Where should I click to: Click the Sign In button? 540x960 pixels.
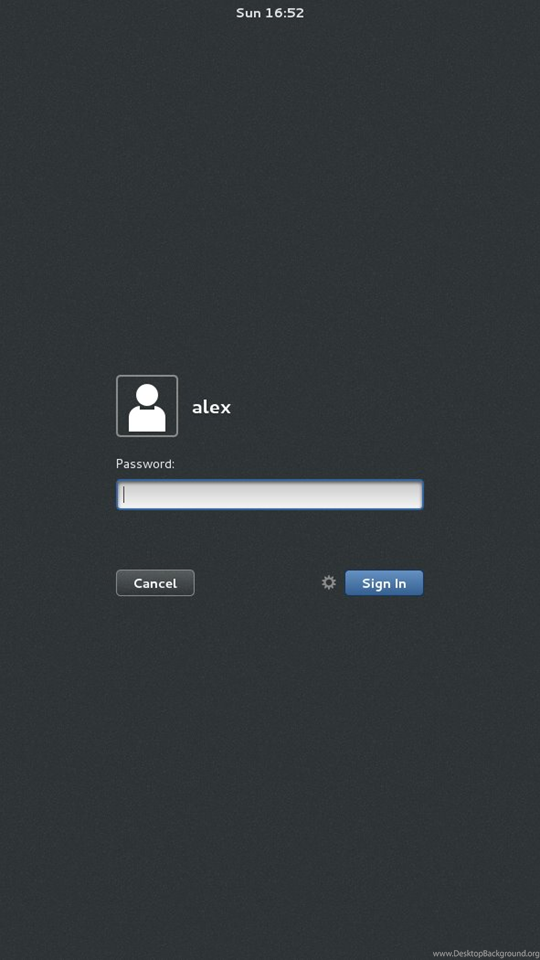coord(384,583)
